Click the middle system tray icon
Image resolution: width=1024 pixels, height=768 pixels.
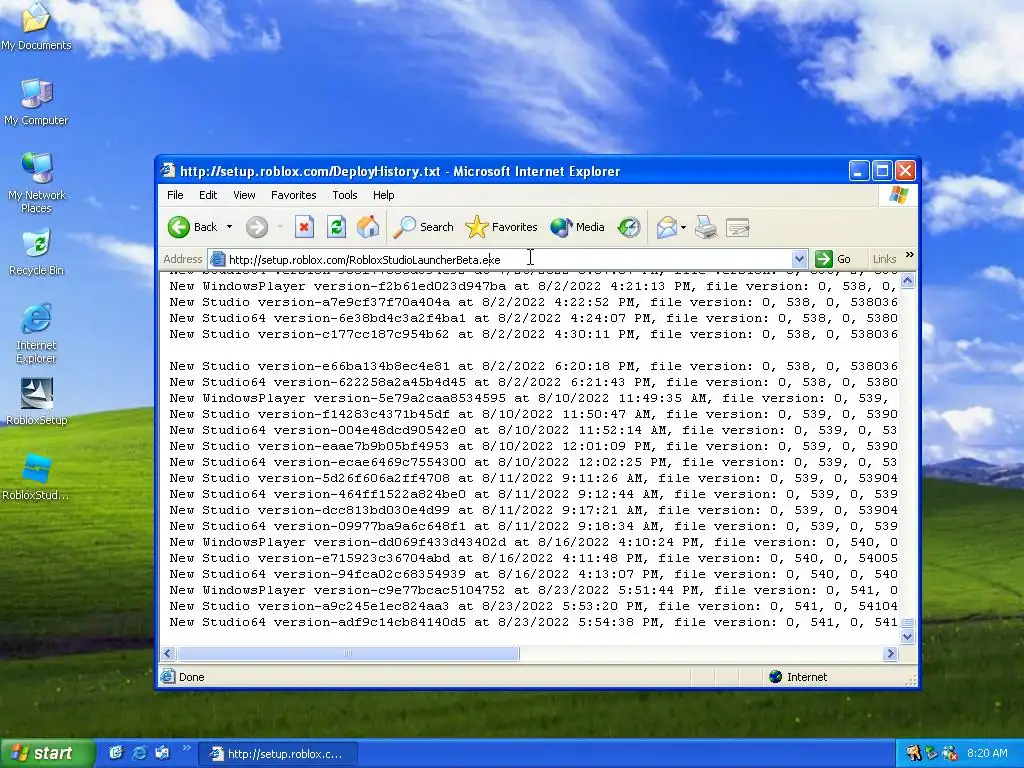coord(931,754)
